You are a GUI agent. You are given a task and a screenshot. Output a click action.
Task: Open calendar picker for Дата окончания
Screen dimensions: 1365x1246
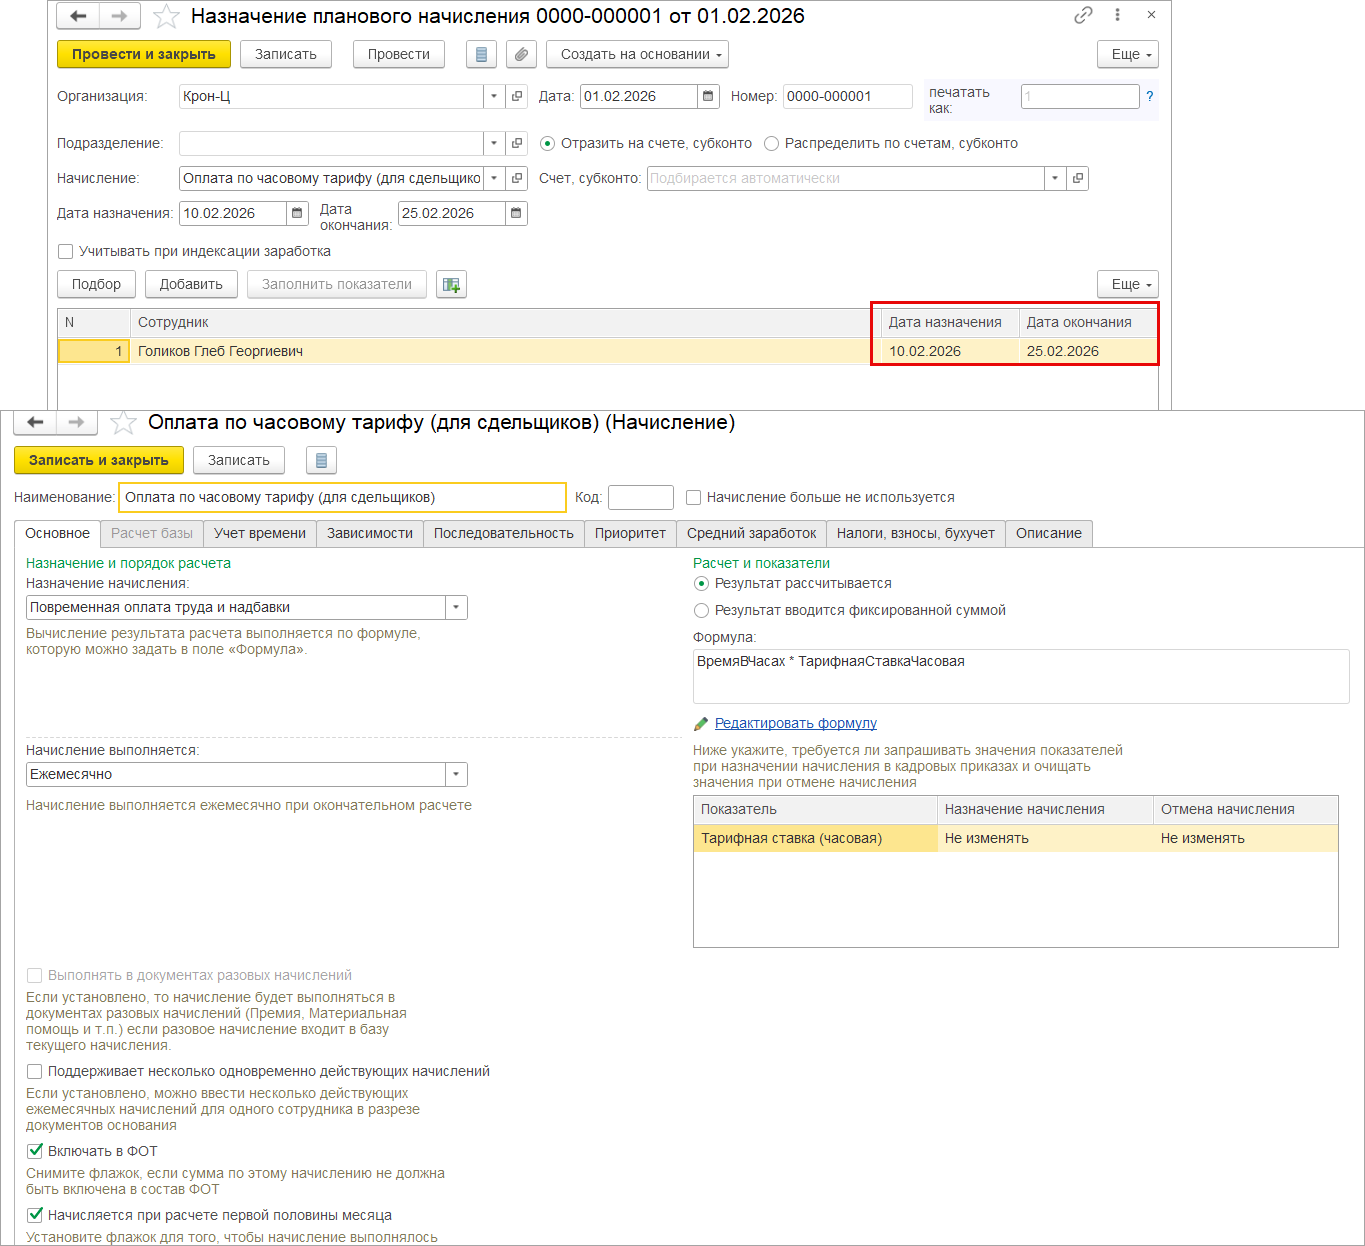(516, 213)
